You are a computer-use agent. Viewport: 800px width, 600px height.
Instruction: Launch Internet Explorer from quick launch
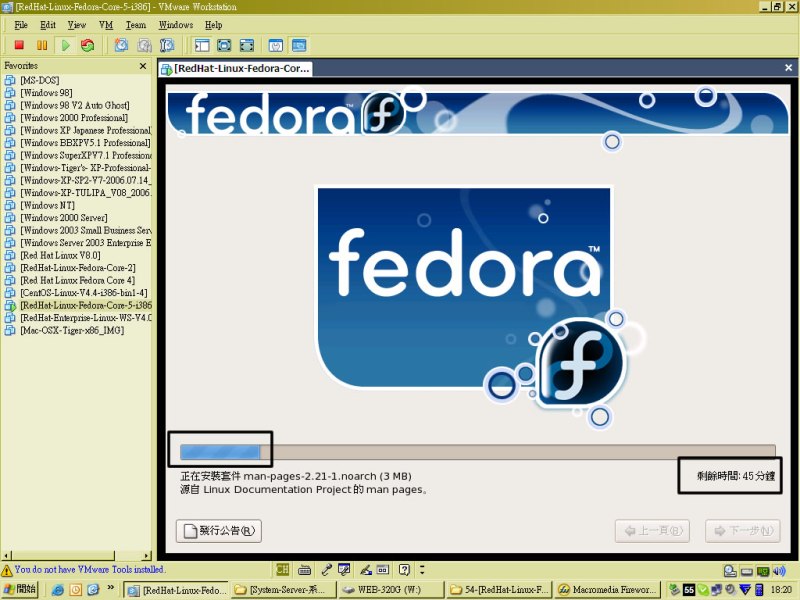click(58, 590)
